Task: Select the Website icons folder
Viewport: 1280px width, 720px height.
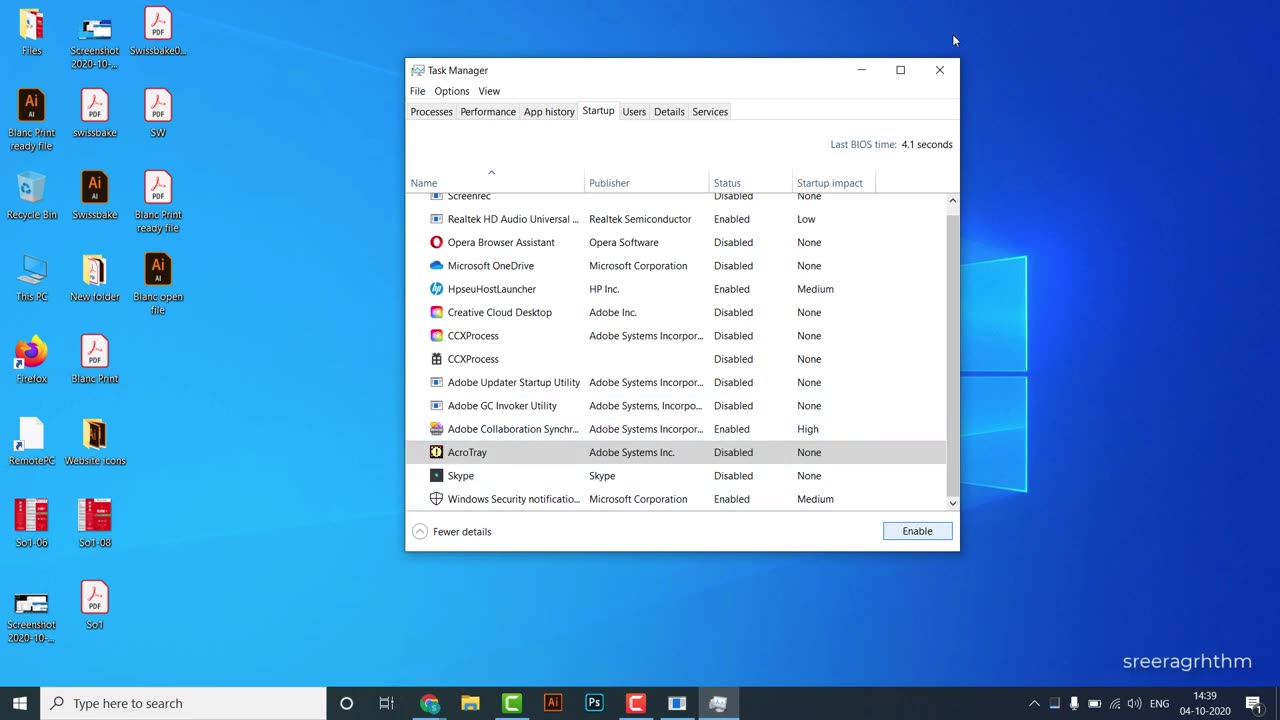Action: [x=95, y=441]
